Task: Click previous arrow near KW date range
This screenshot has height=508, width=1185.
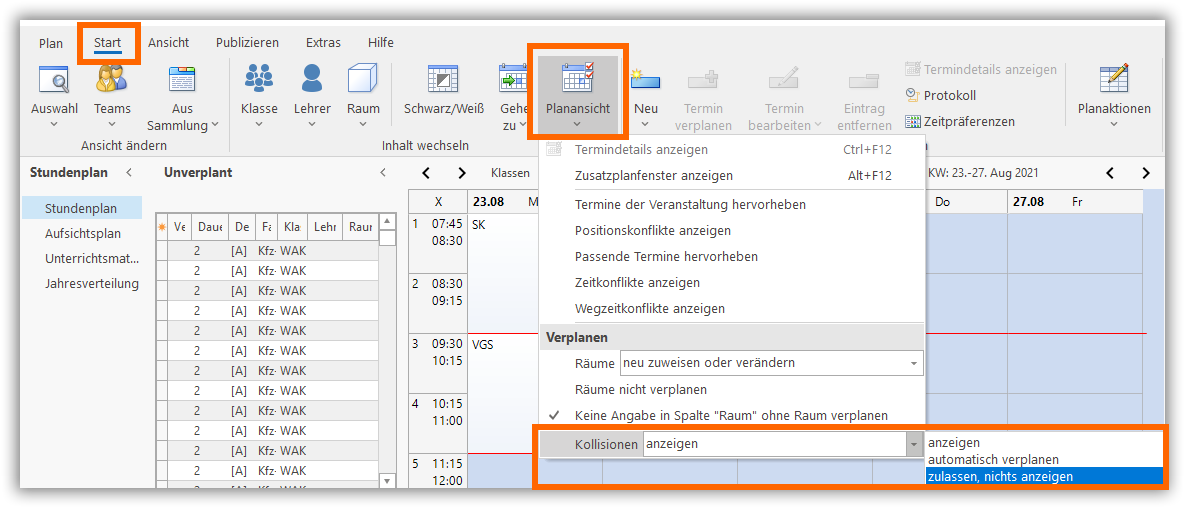Action: coord(1110,173)
